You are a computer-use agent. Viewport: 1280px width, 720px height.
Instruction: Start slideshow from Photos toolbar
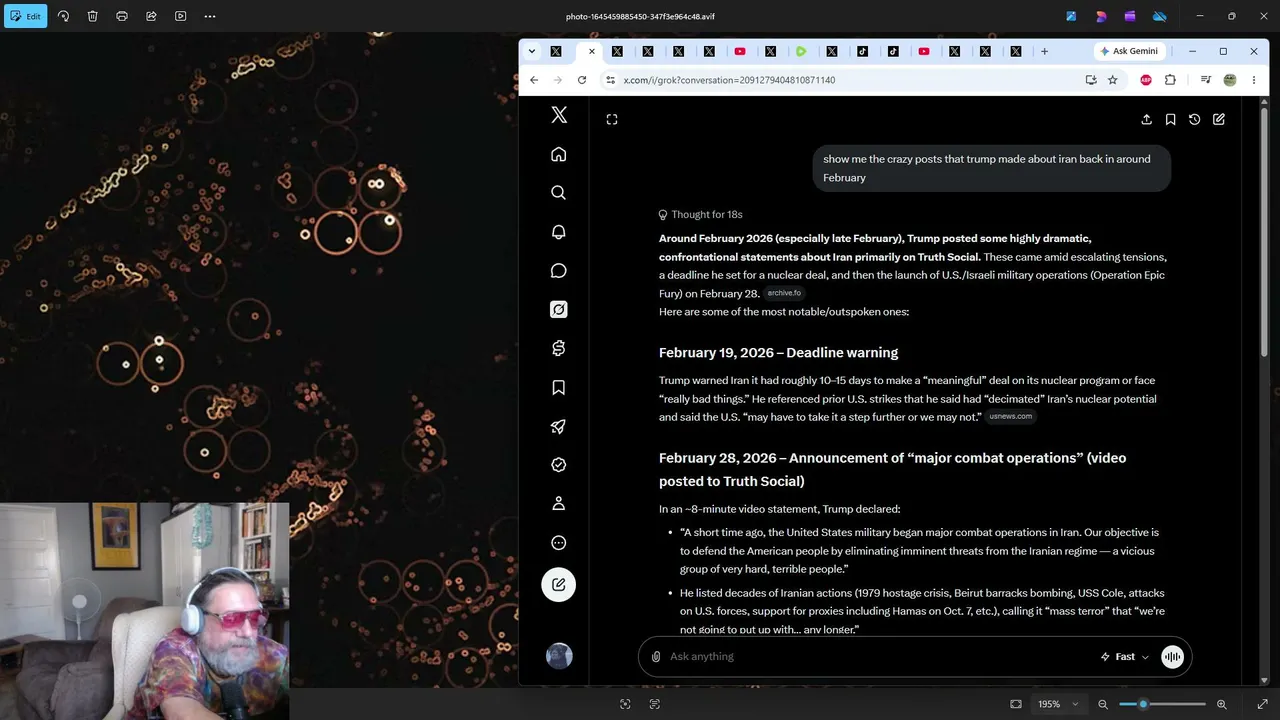click(181, 16)
